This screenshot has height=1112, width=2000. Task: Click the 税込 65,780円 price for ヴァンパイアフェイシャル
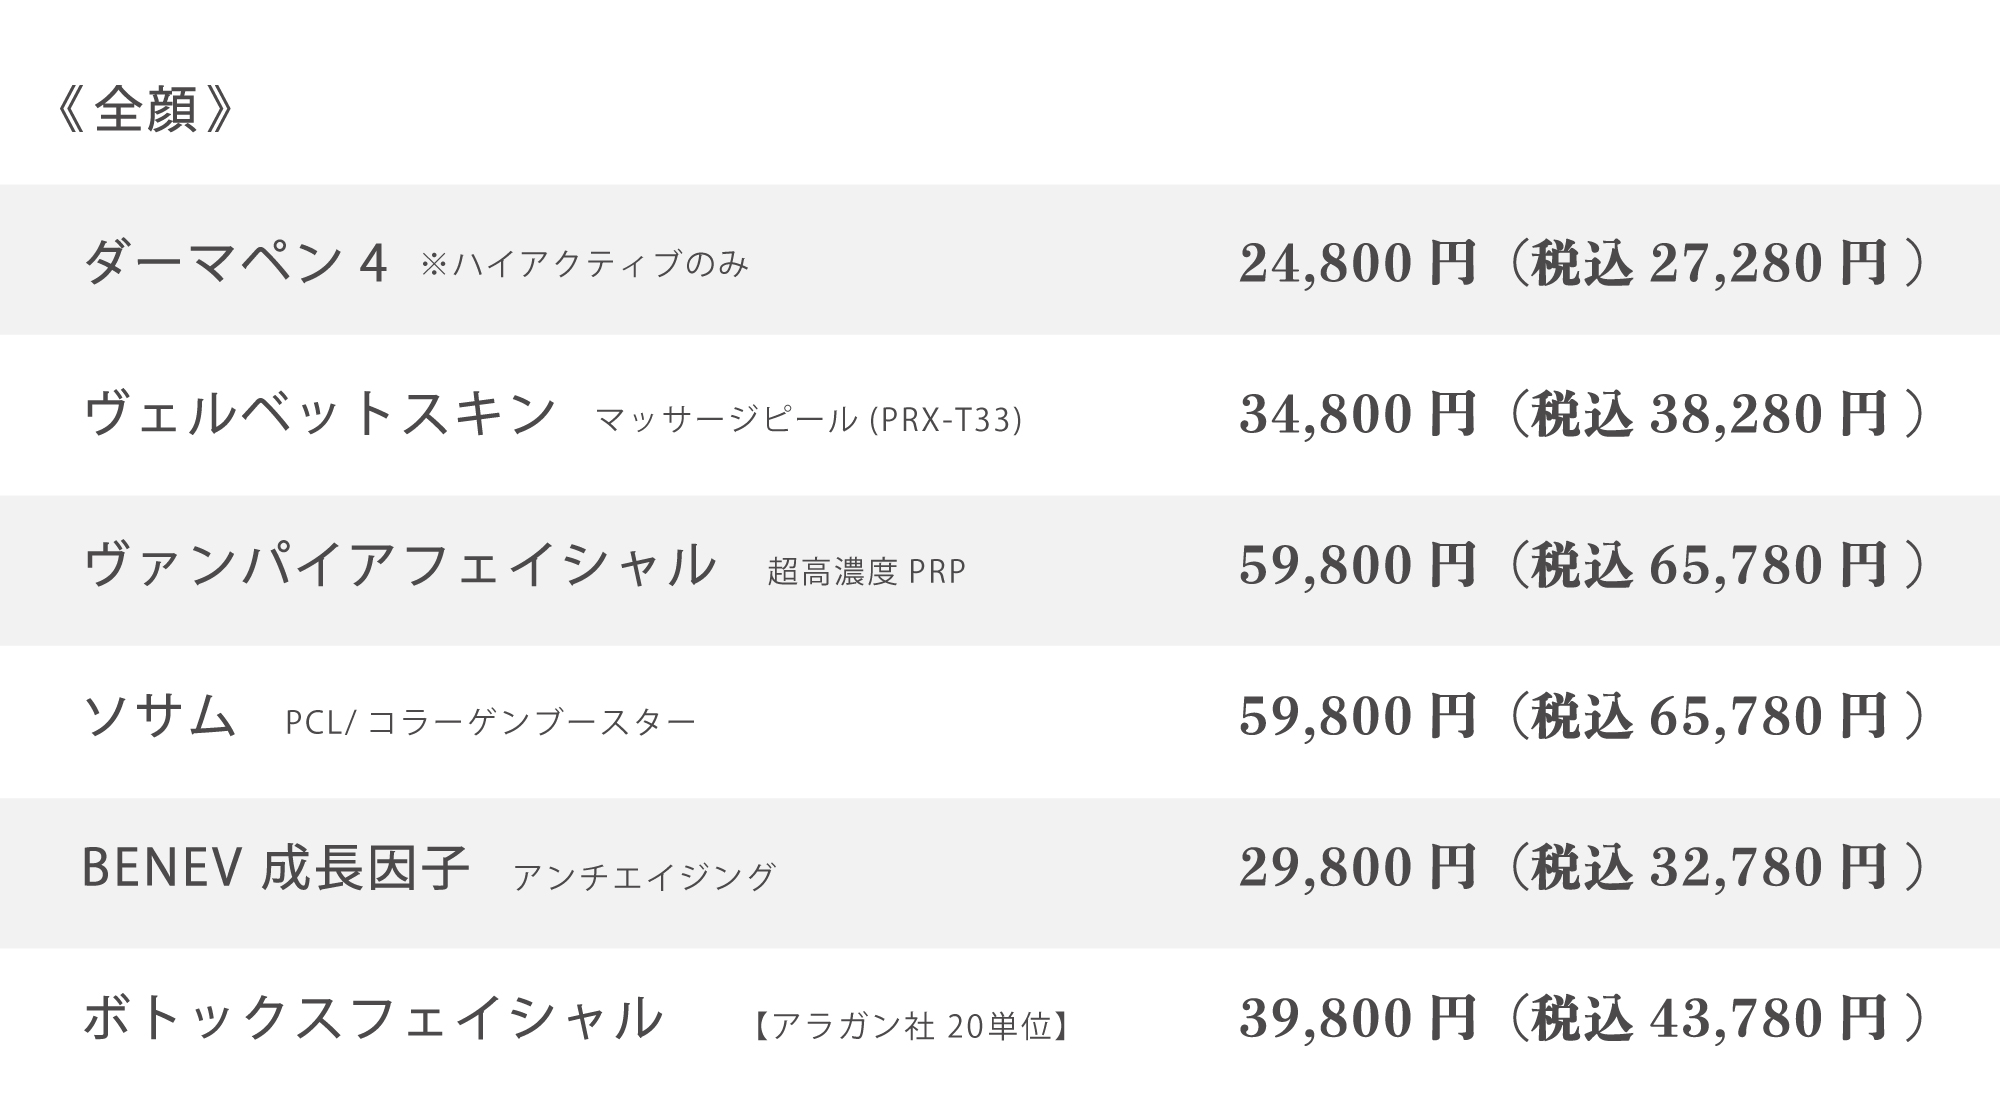coord(1709,565)
